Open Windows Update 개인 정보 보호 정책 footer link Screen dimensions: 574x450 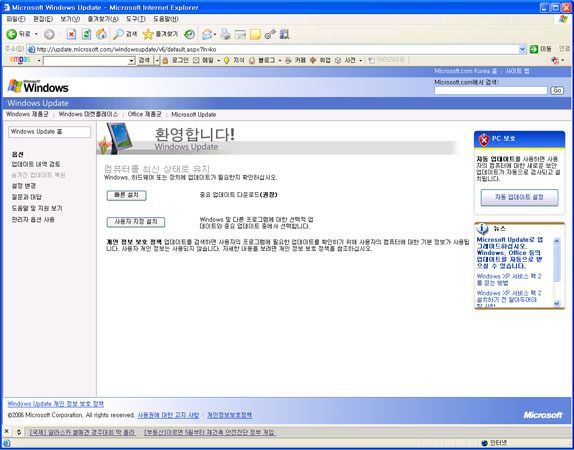(56, 404)
